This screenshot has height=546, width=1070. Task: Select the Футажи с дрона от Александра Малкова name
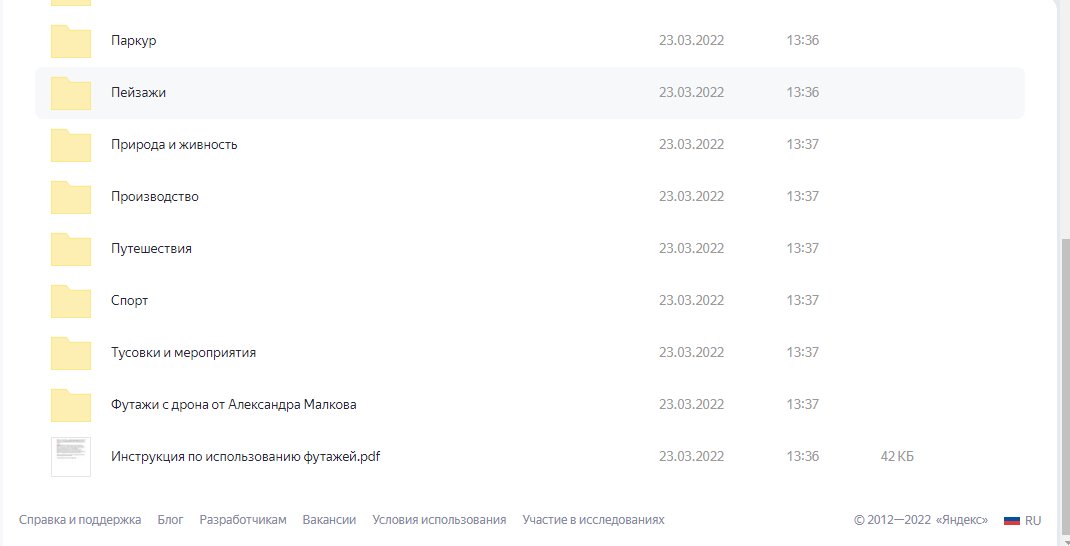[233, 405]
